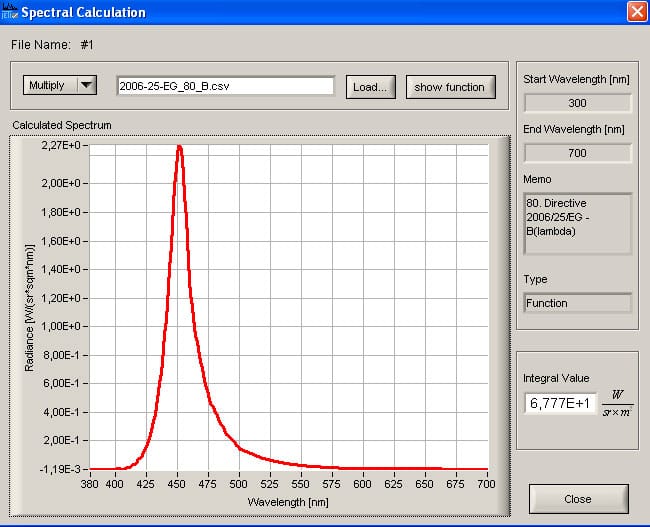Viewport: 650px width, 527px height.
Task: Click the 450 tick label on x-axis
Action: click(177, 484)
